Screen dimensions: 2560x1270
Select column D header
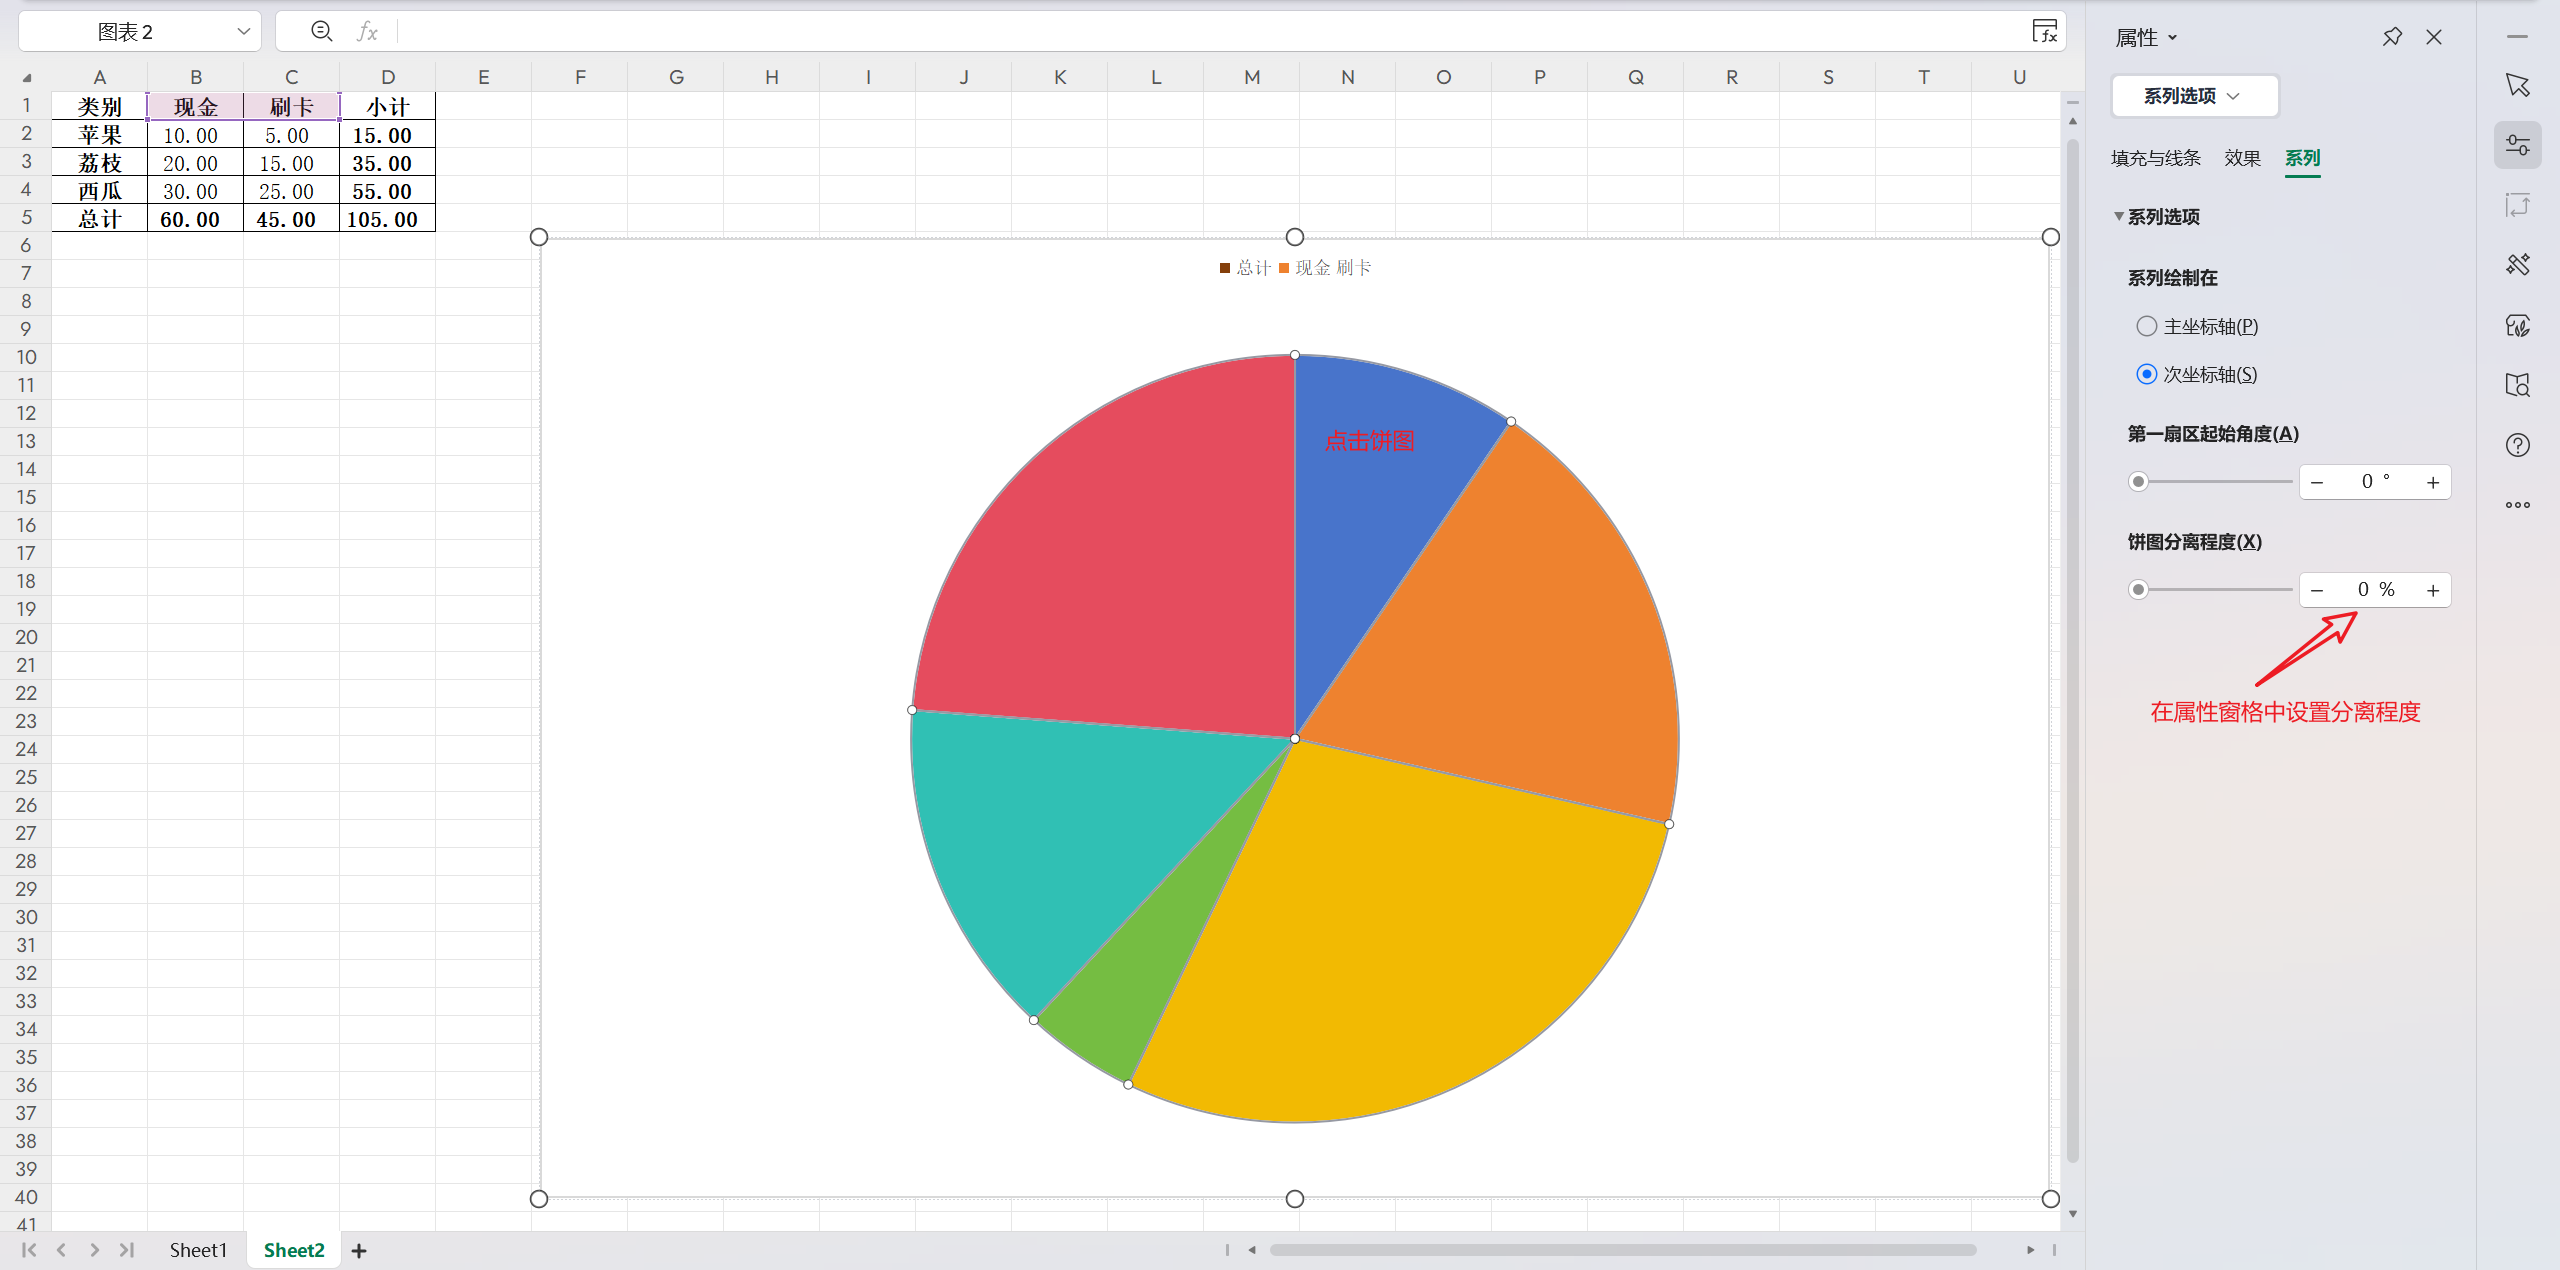click(x=388, y=77)
